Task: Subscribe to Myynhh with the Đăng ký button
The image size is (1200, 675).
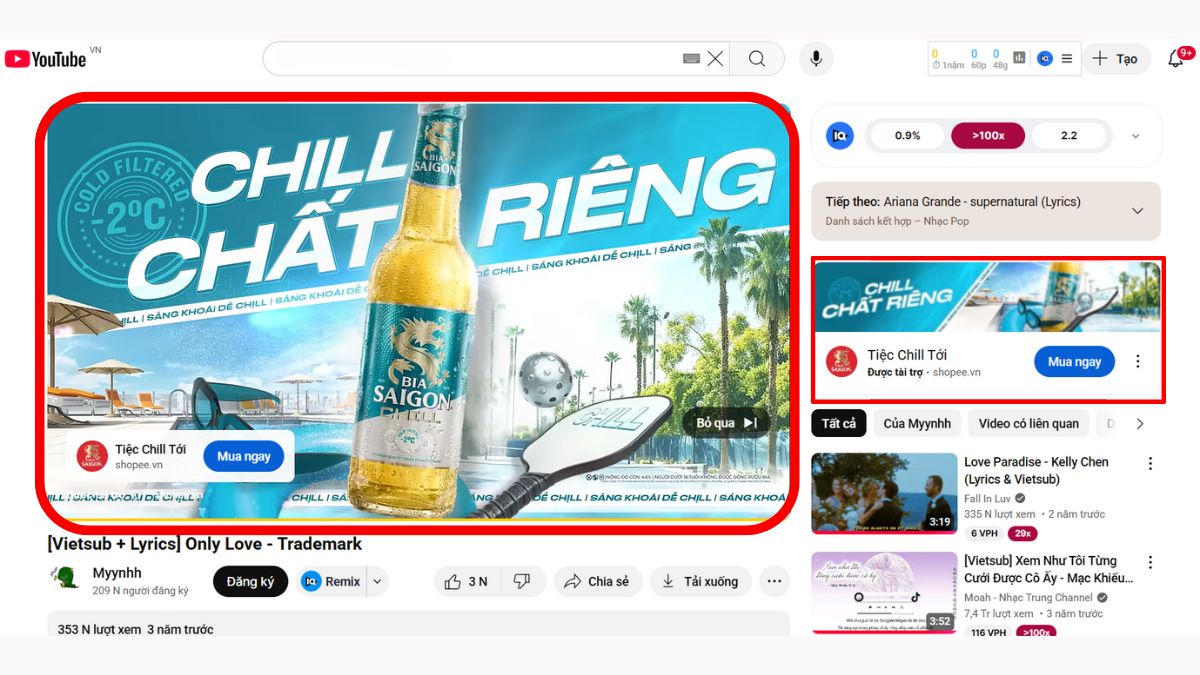Action: pyautogui.click(x=250, y=581)
